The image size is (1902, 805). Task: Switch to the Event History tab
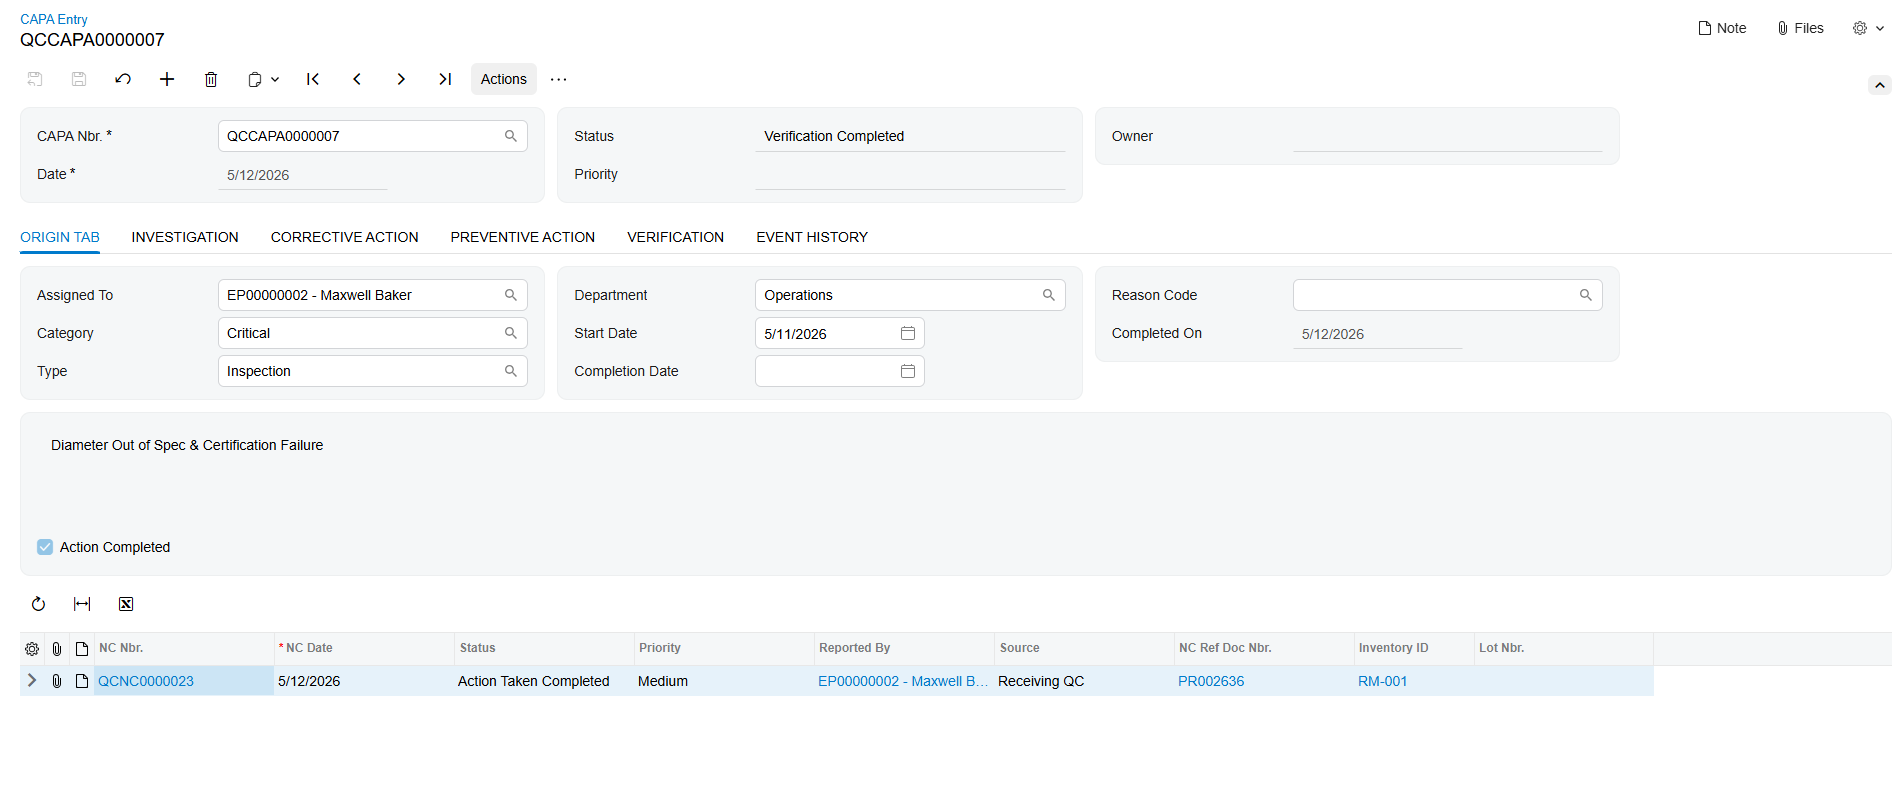point(812,237)
